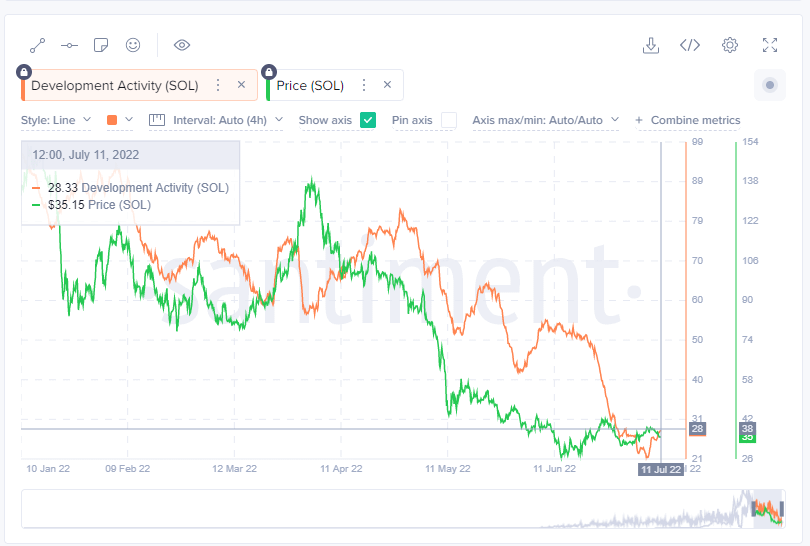Download the chart data
Screen dimensions: 810x546
tap(651, 45)
